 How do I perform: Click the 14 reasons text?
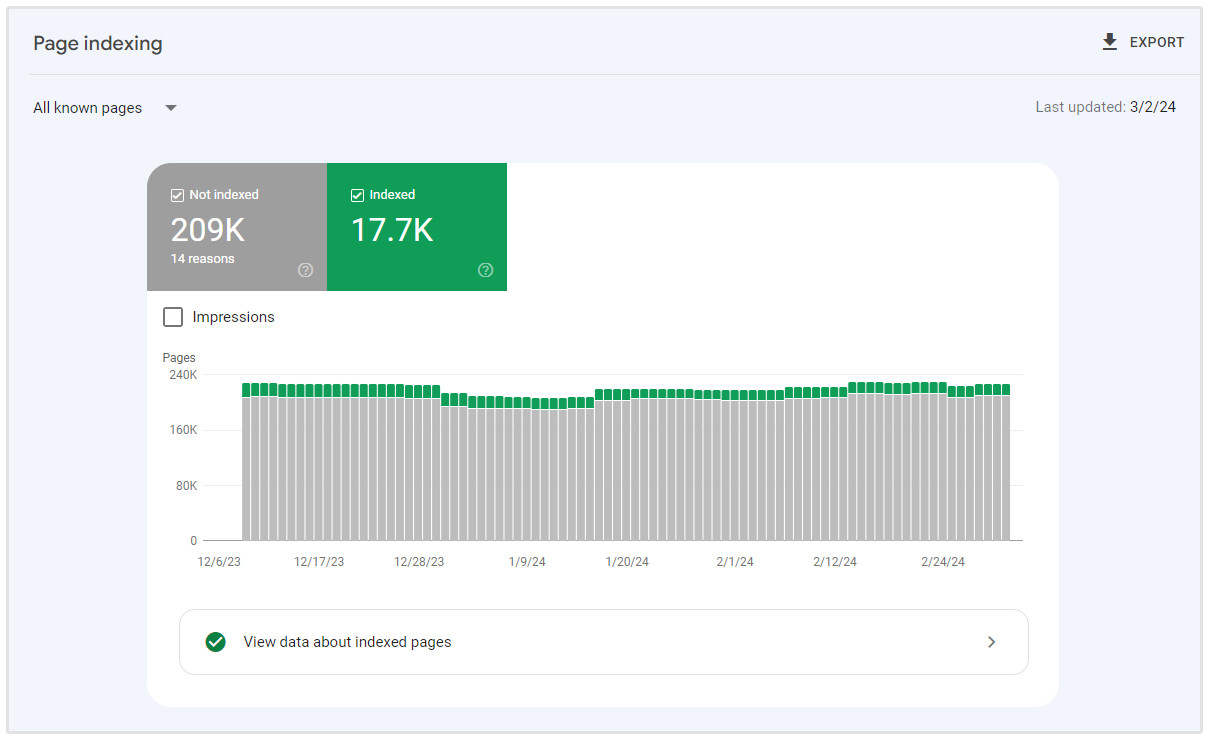(x=202, y=259)
